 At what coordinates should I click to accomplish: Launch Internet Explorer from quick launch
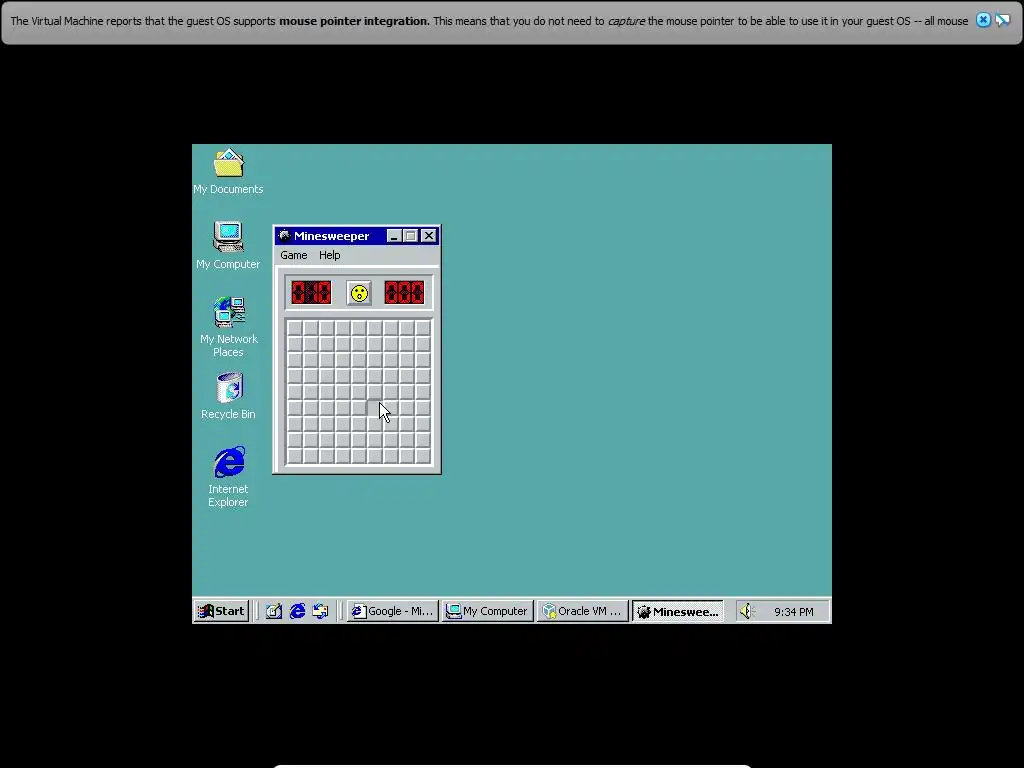(x=297, y=611)
